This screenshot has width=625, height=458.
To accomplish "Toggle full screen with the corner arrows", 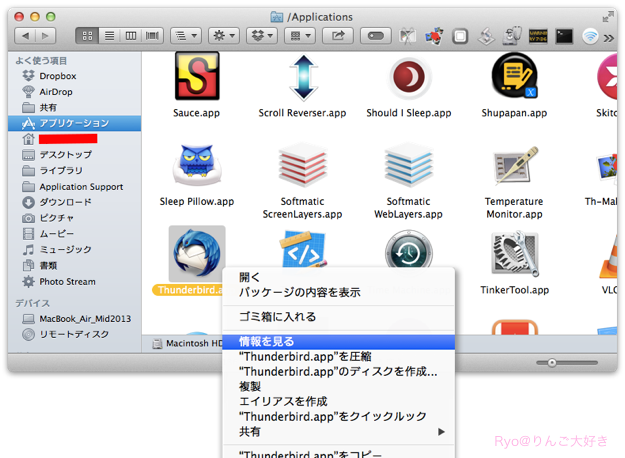I will pyautogui.click(x=607, y=17).
